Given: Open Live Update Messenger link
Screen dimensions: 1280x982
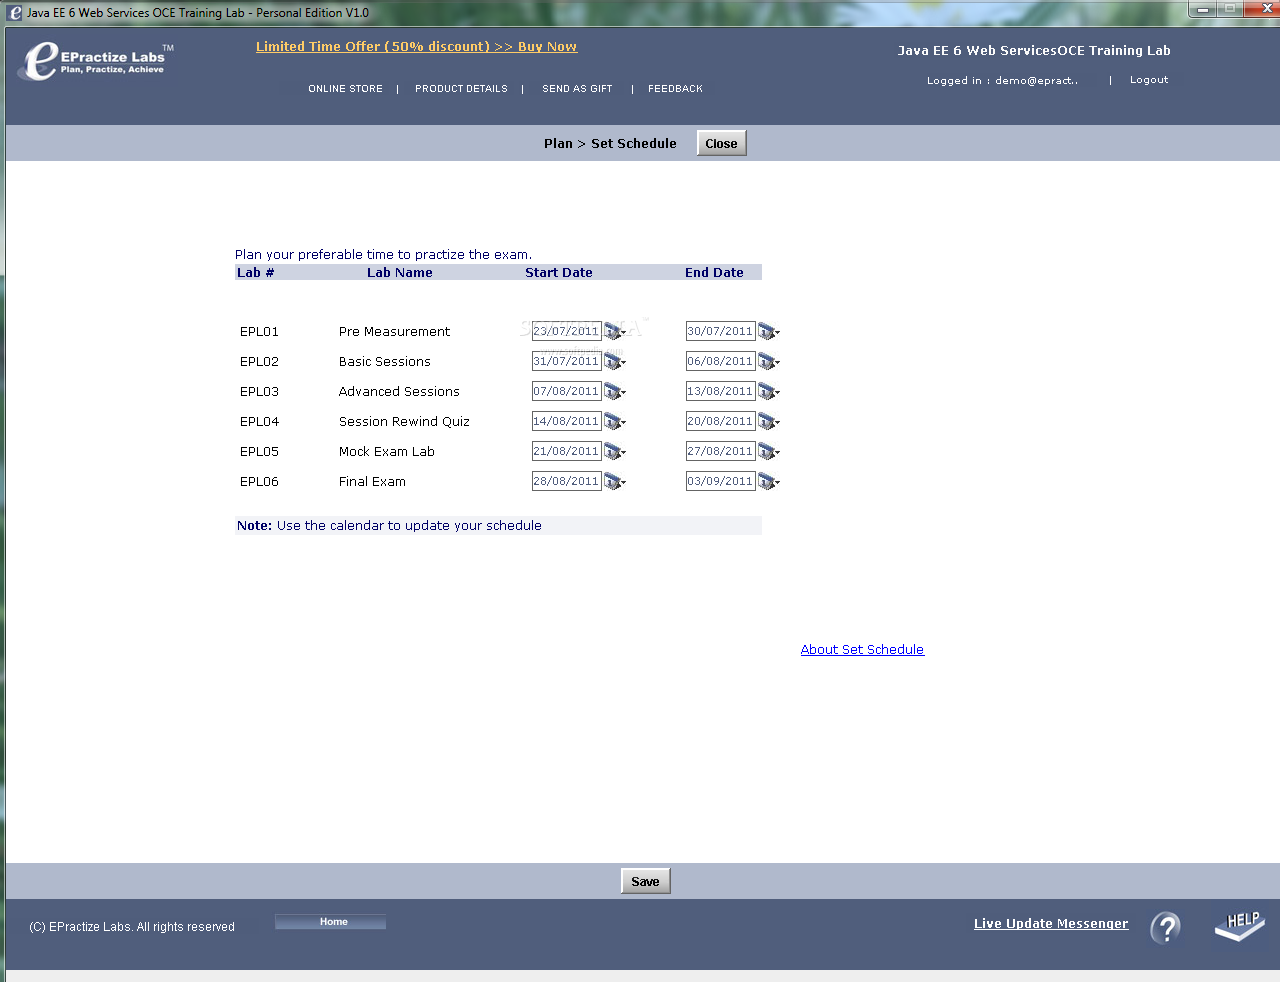Looking at the screenshot, I should [x=1051, y=924].
